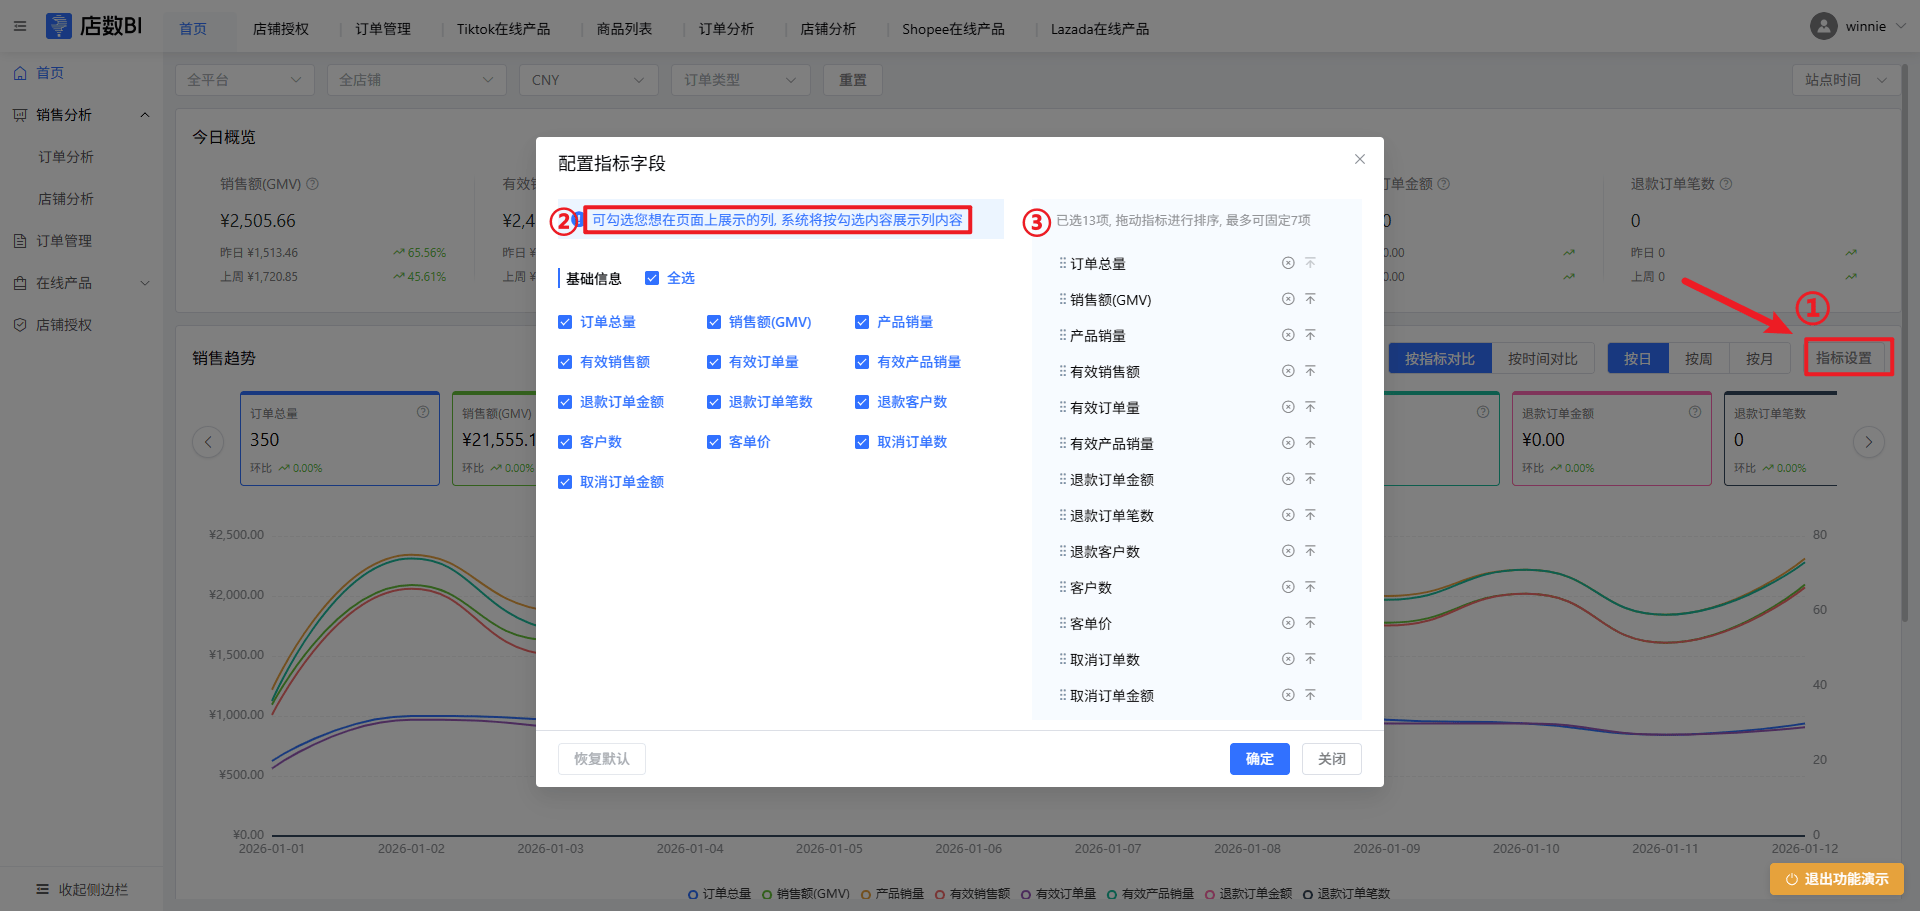The image size is (1920, 911).
Task: Close the 配置指标字段 dialog
Action: pyautogui.click(x=1359, y=159)
